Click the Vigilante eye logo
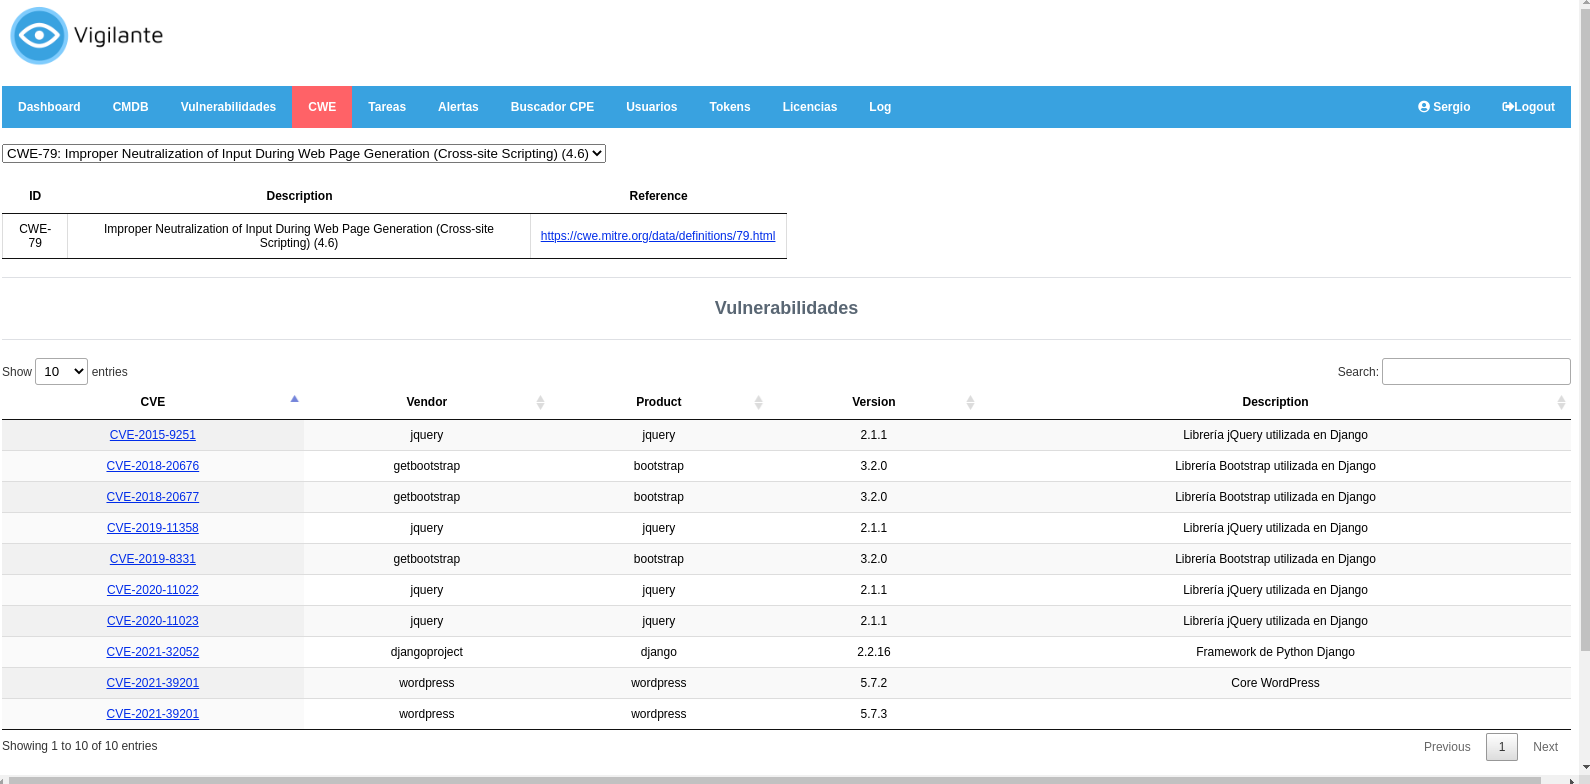Viewport: 1590px width, 784px height. [x=39, y=36]
